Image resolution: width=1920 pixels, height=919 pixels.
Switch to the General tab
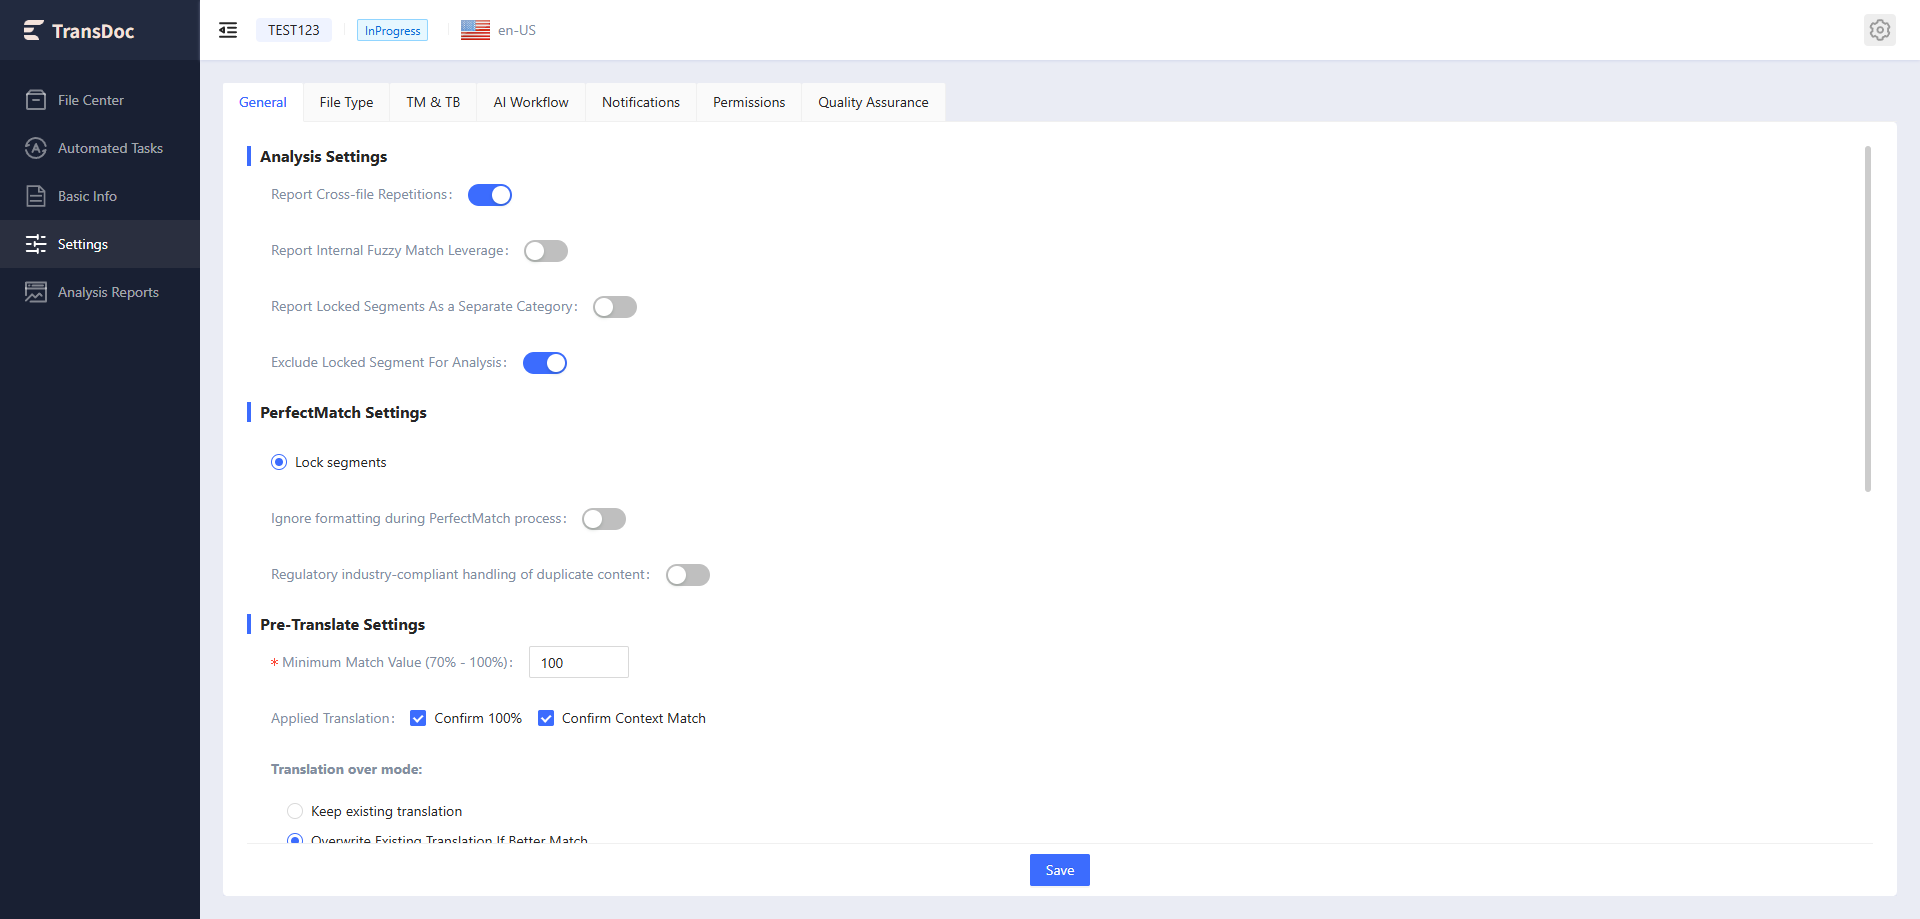(x=263, y=102)
